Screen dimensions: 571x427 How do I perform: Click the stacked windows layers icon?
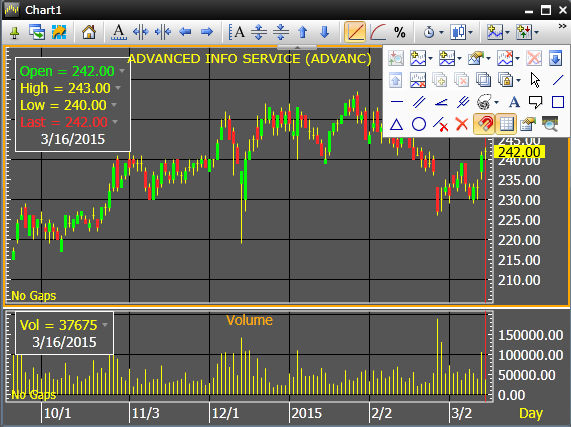(483, 80)
